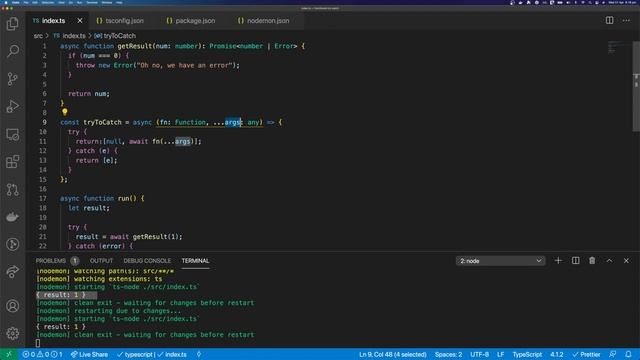Open the Explorer view in activity bar

(13, 24)
